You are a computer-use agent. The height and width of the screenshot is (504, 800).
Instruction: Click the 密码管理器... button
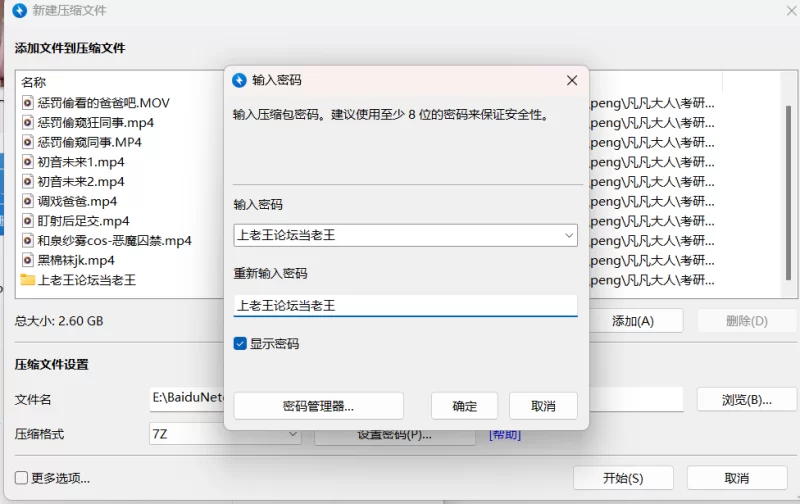click(x=318, y=406)
